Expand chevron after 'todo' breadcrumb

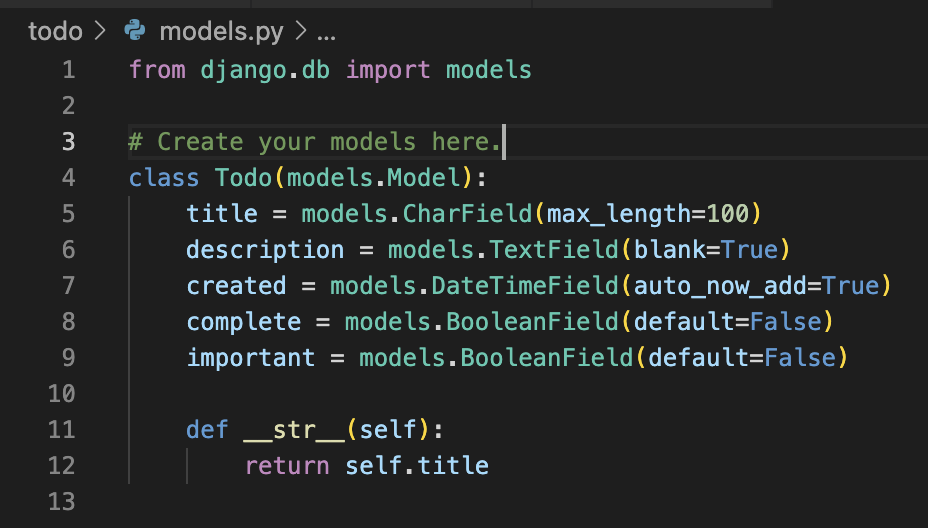[101, 31]
